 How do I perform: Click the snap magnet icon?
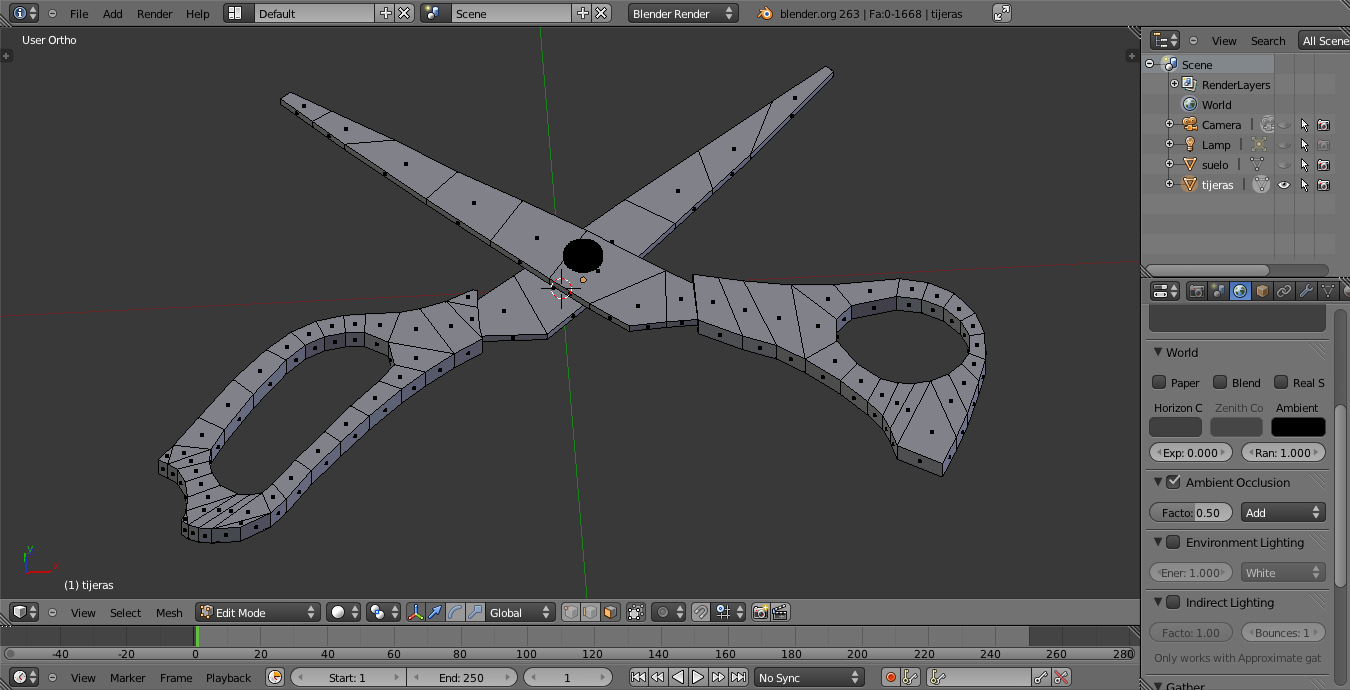pos(701,612)
